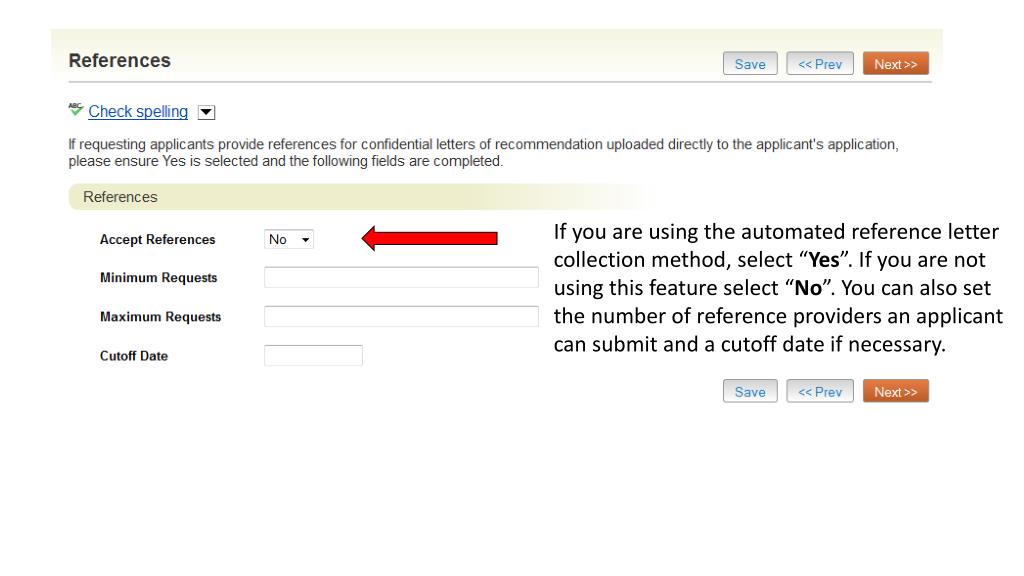The width and height of the screenshot is (1024, 576).
Task: Click the Cutoff Date label
Action: 134,356
